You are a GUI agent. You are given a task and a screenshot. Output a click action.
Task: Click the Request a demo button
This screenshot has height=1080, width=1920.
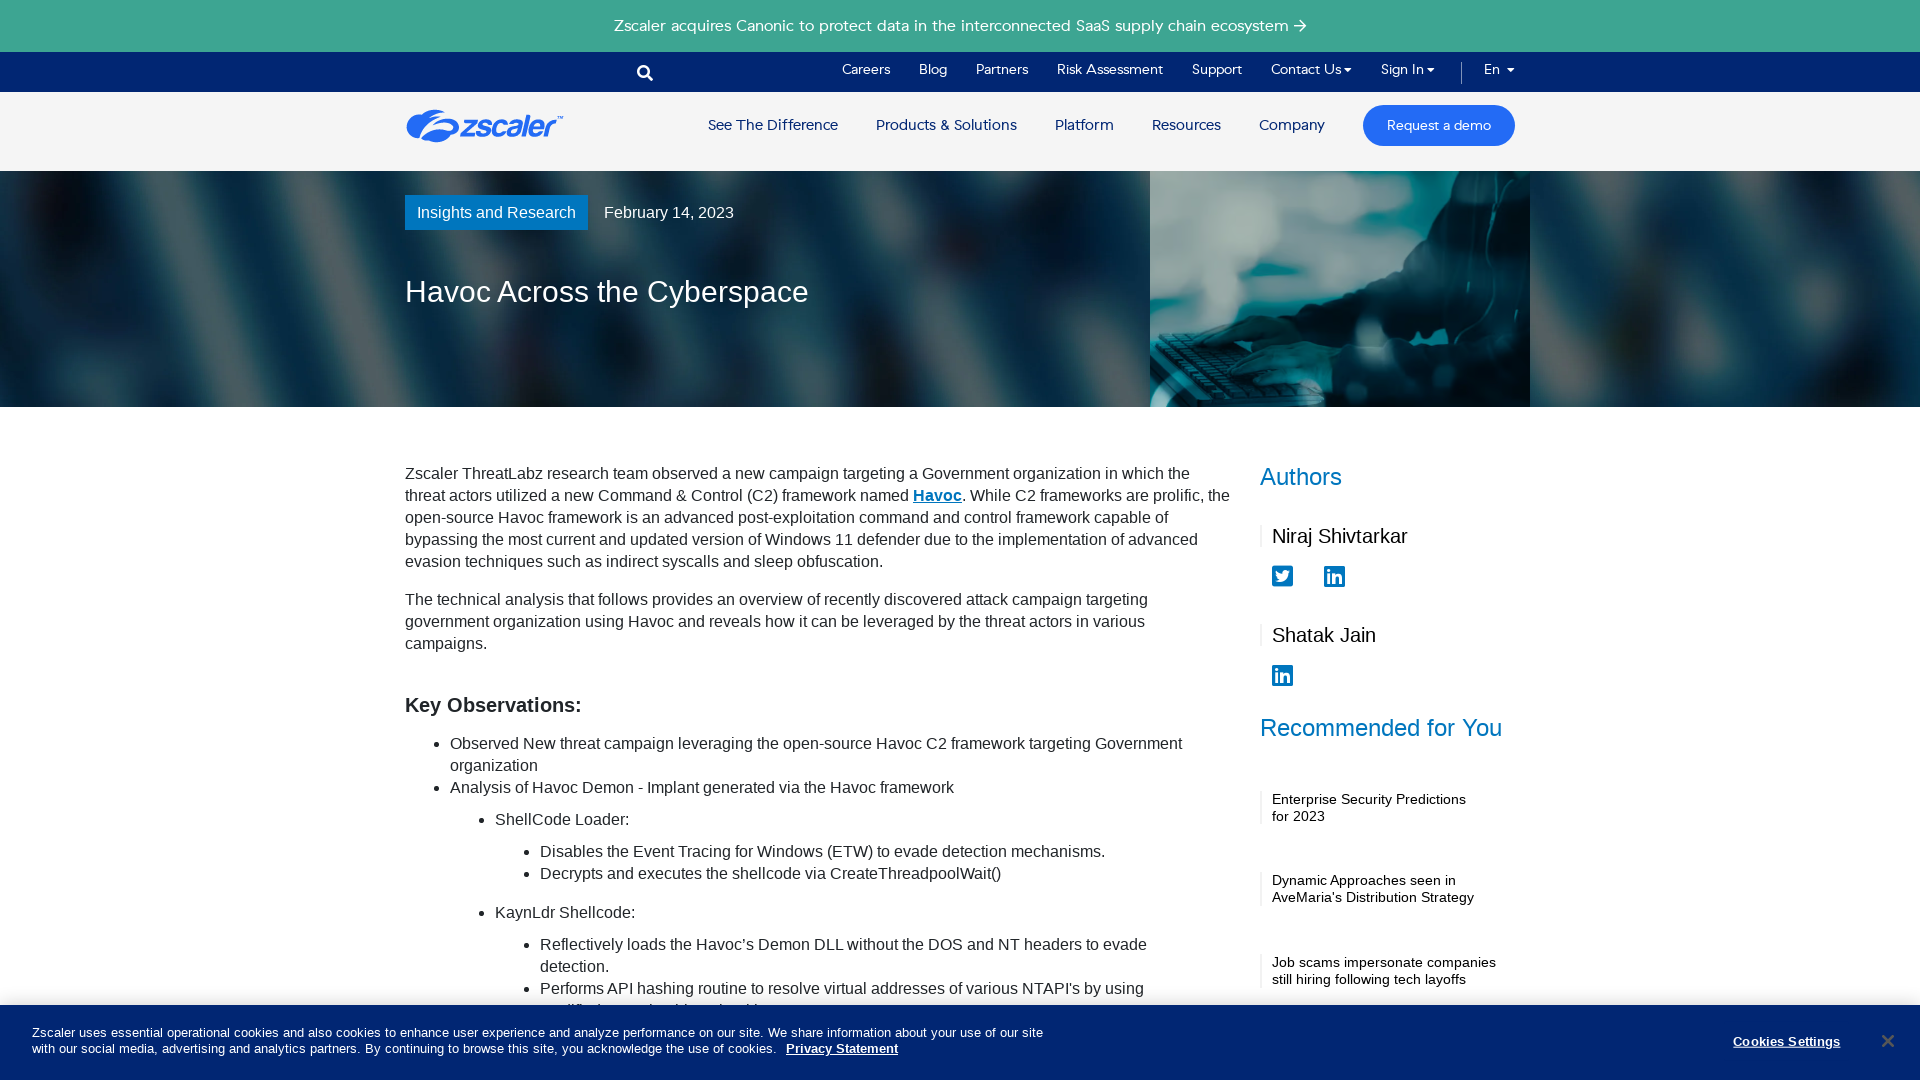coord(1437,124)
